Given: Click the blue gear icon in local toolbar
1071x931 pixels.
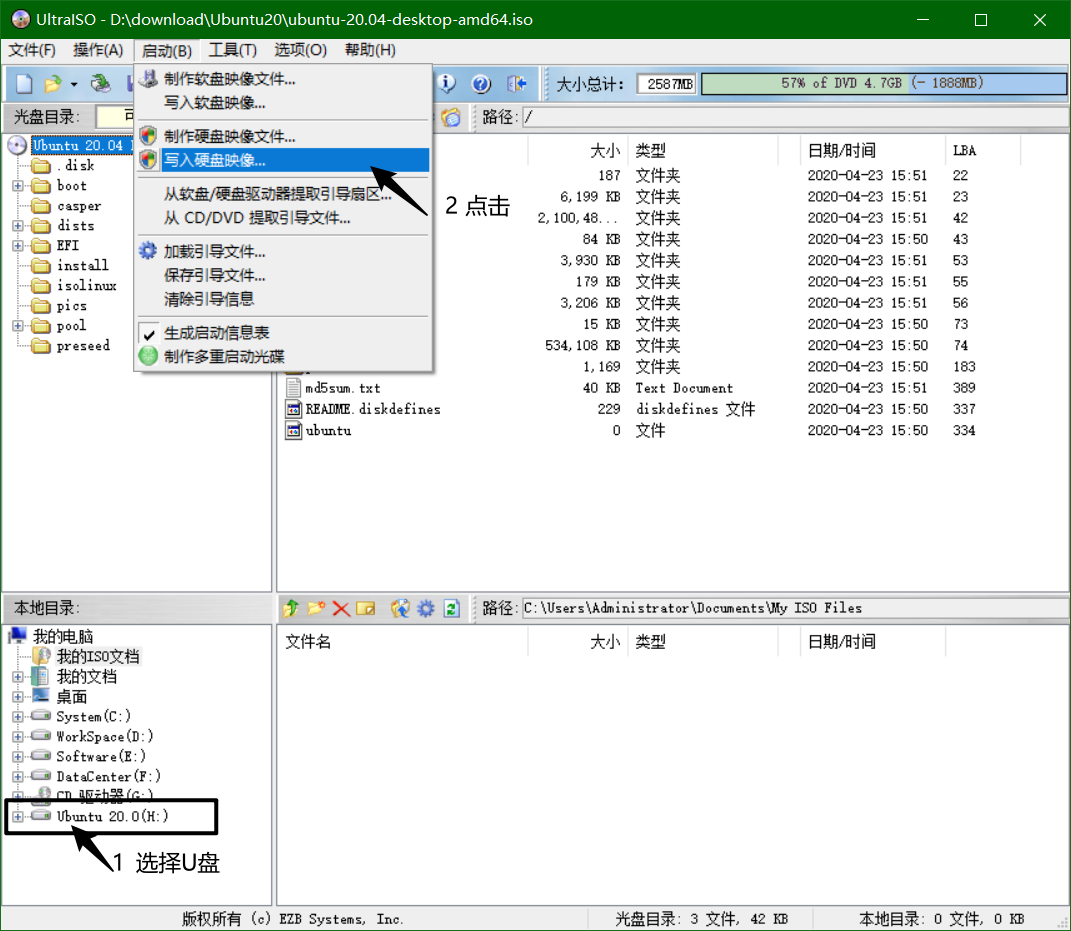Looking at the screenshot, I should click(x=426, y=608).
